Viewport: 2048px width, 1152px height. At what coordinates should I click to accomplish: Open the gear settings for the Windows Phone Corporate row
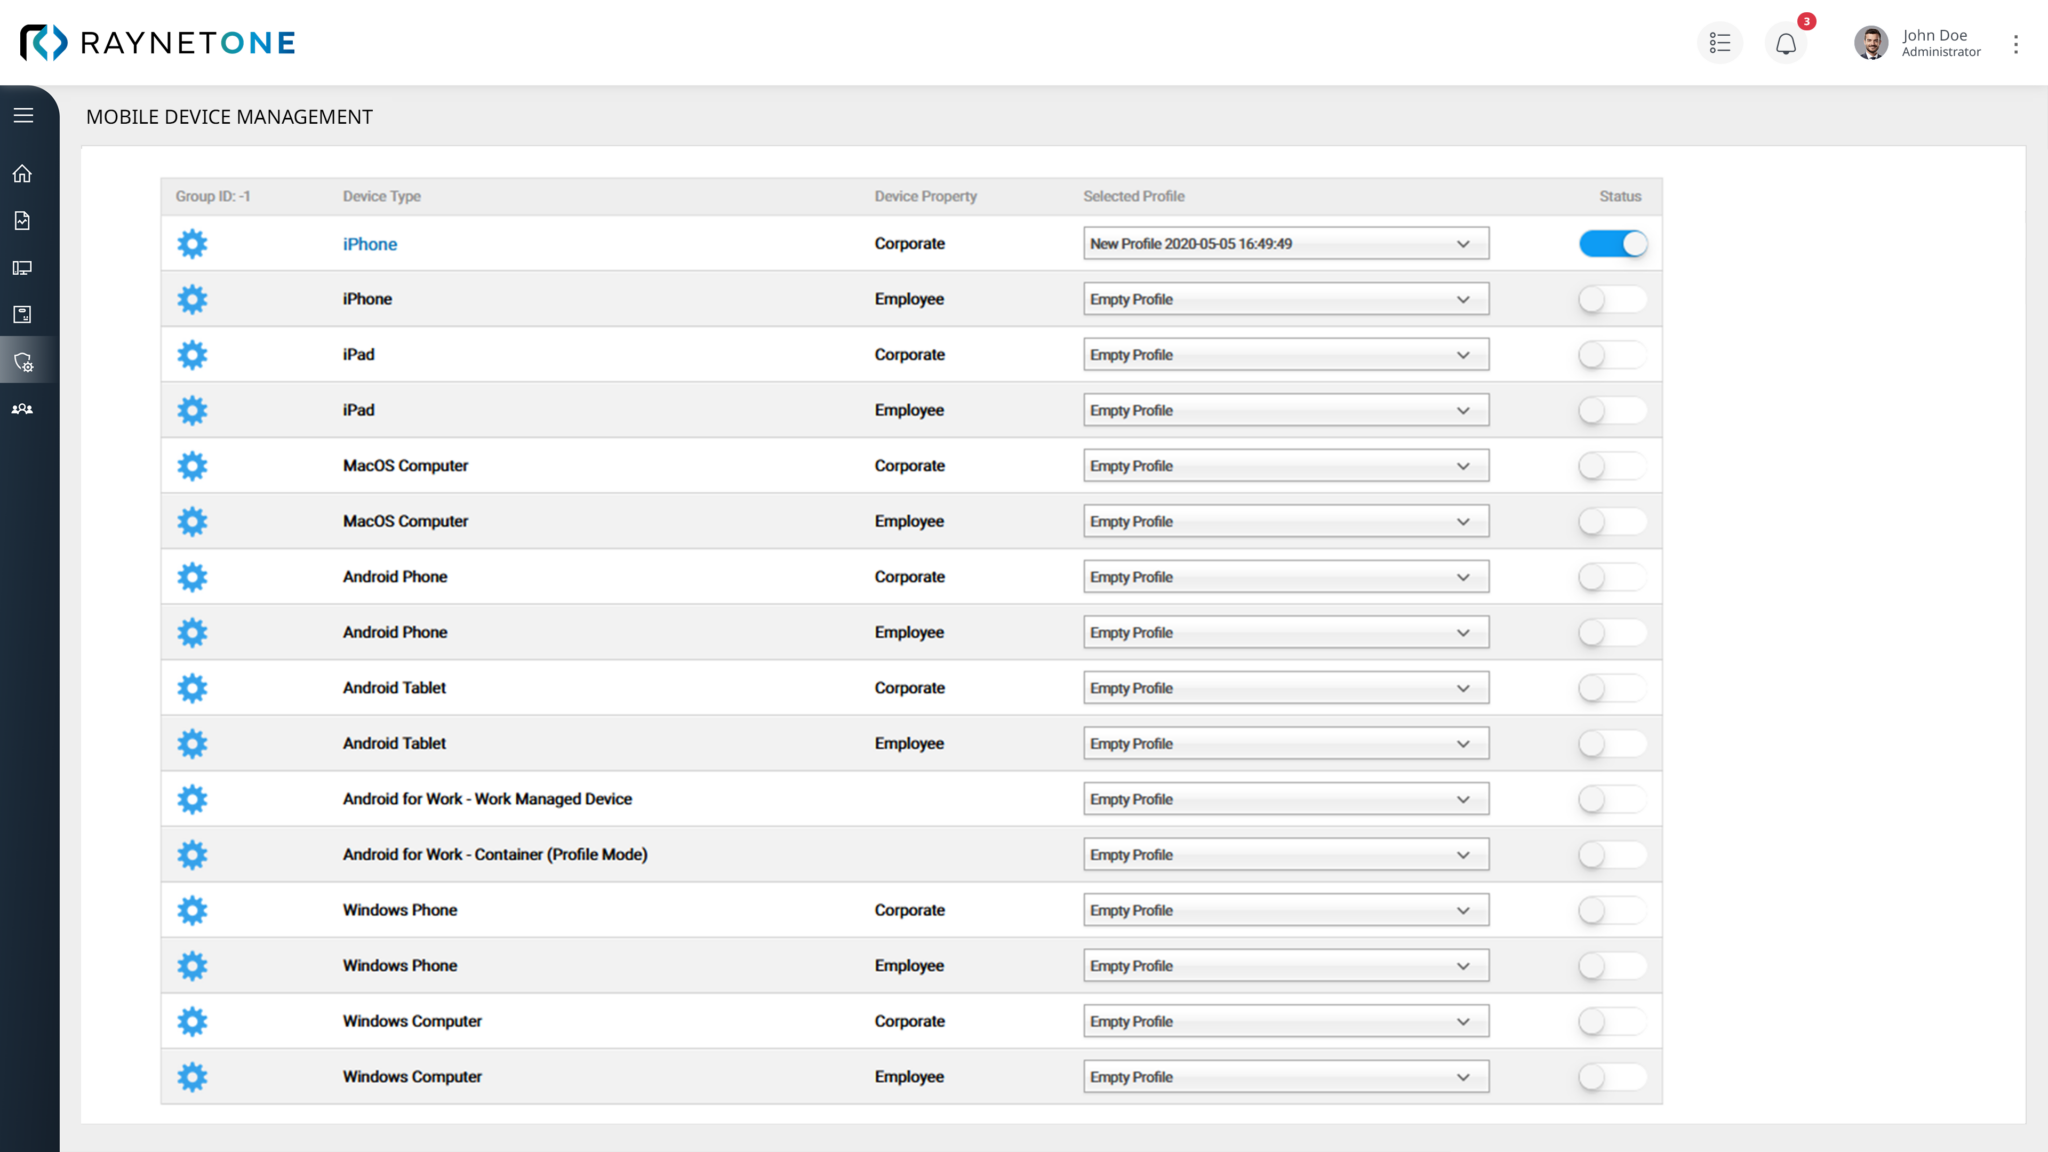(192, 910)
